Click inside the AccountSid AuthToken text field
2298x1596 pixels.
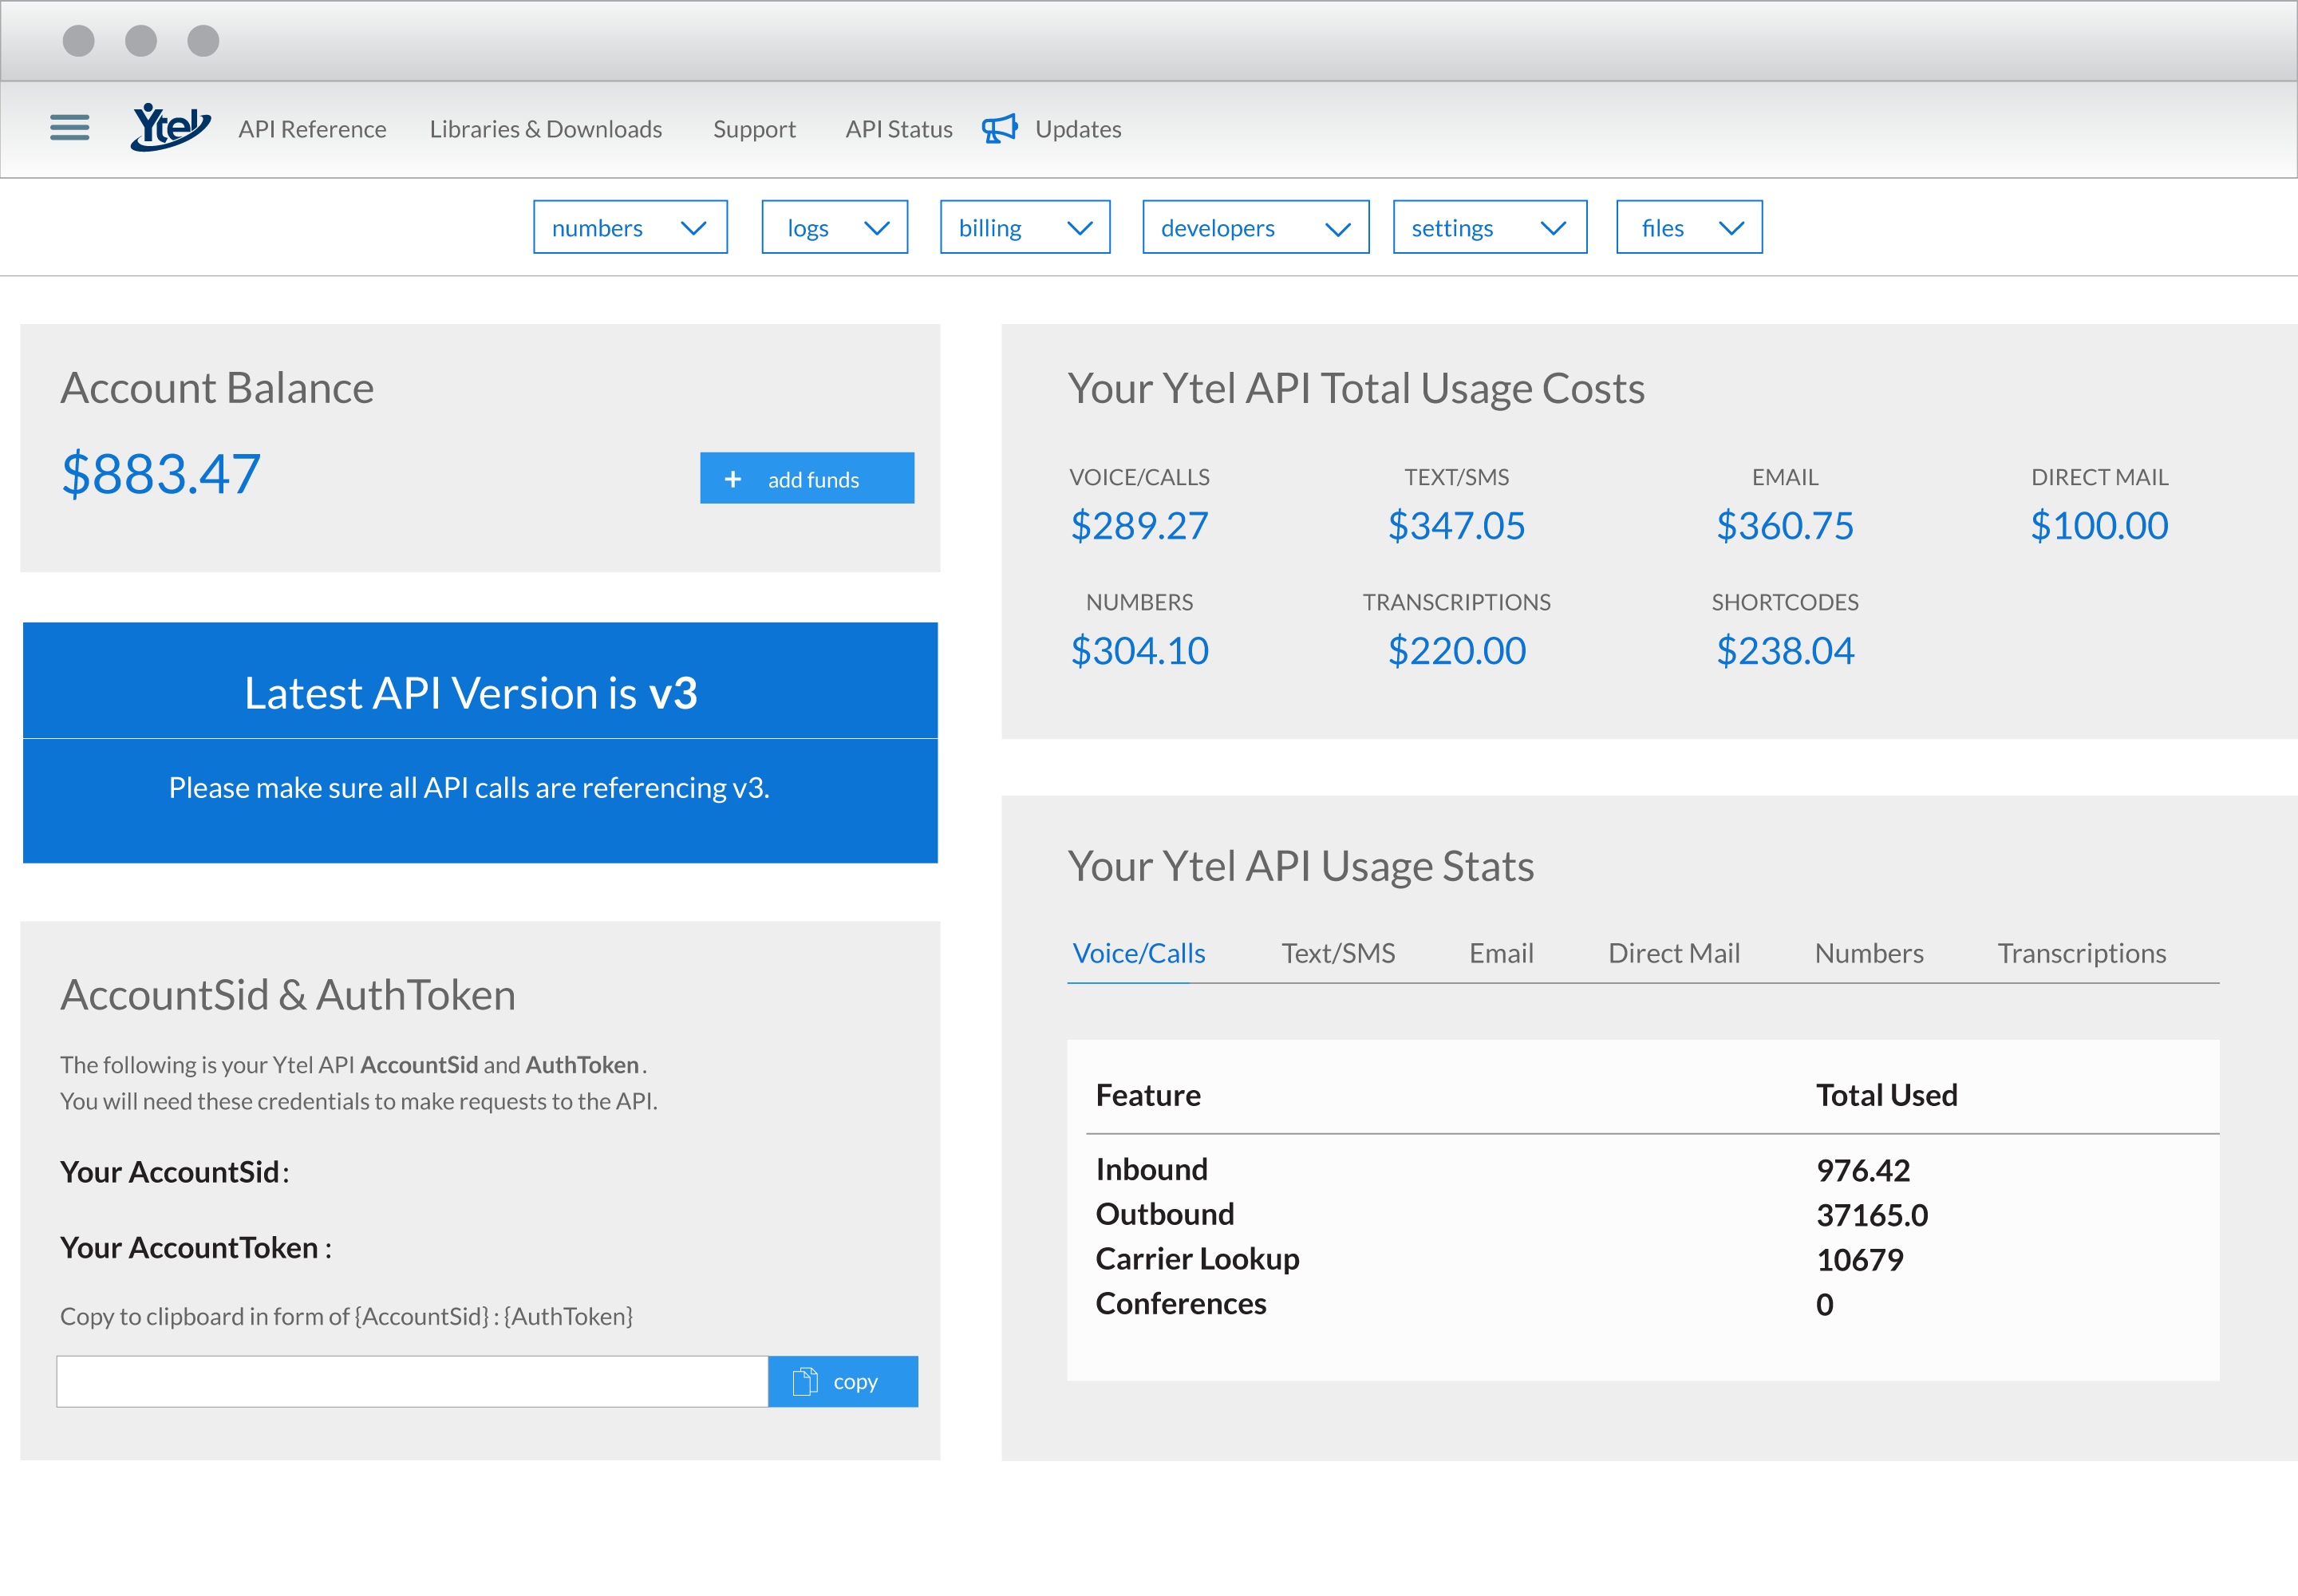(x=410, y=1381)
